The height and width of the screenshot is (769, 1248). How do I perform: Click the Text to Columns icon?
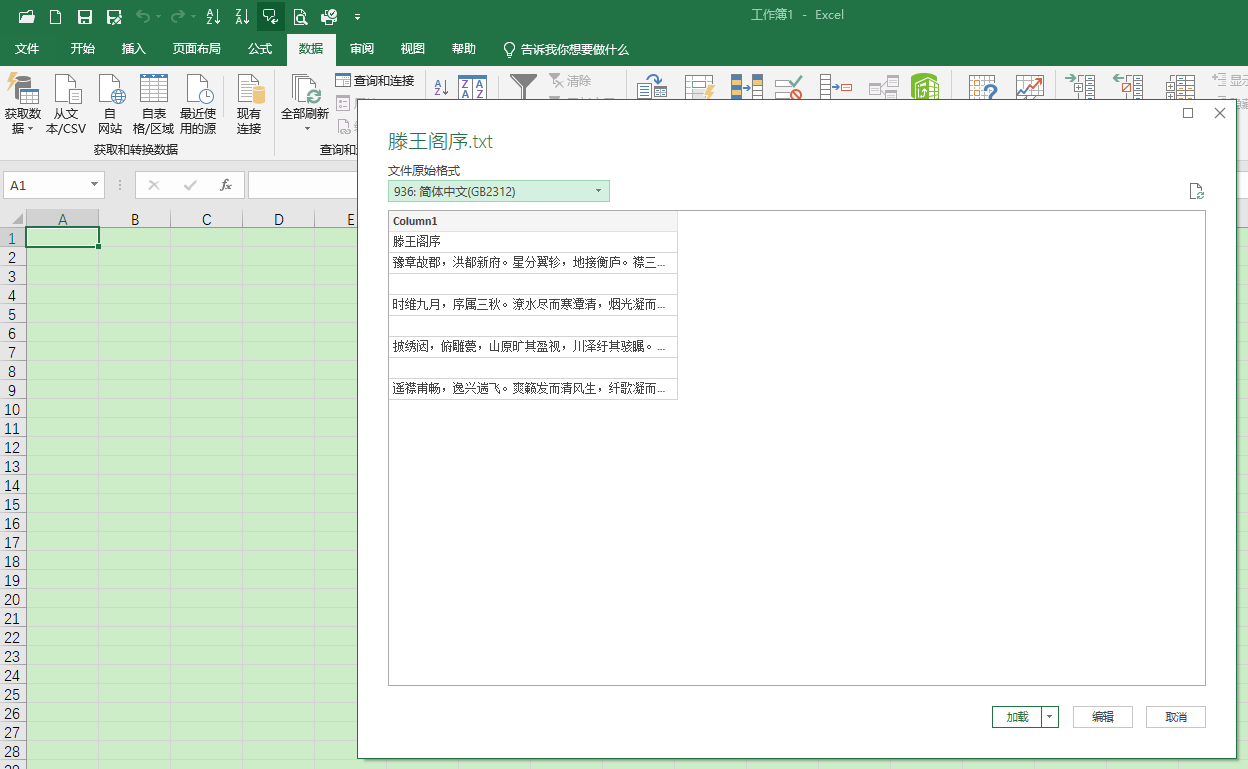pos(652,87)
